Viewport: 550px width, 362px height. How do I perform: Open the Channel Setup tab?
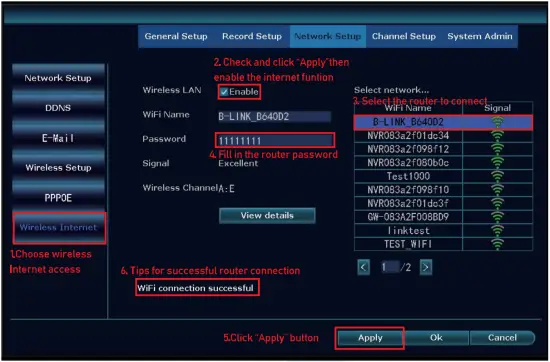404,36
